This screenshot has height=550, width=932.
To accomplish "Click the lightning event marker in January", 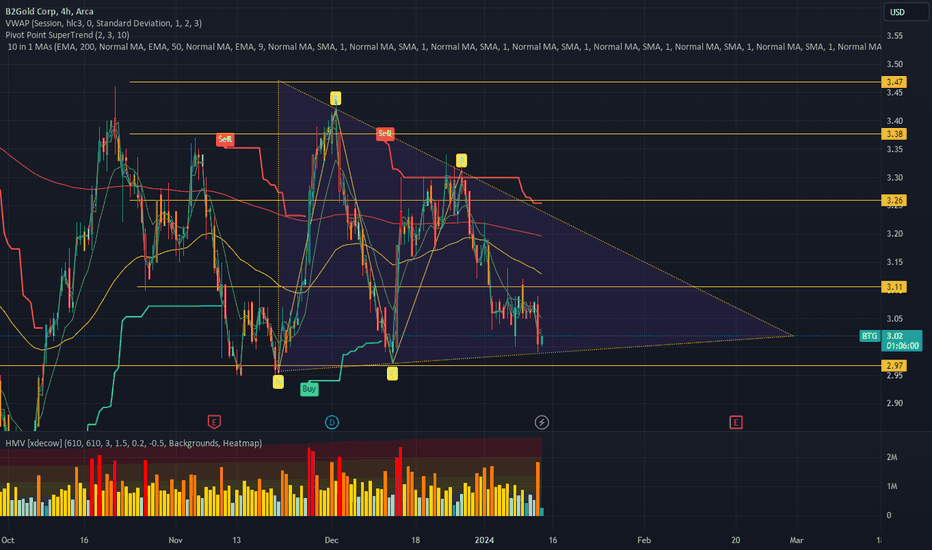I will [x=541, y=422].
